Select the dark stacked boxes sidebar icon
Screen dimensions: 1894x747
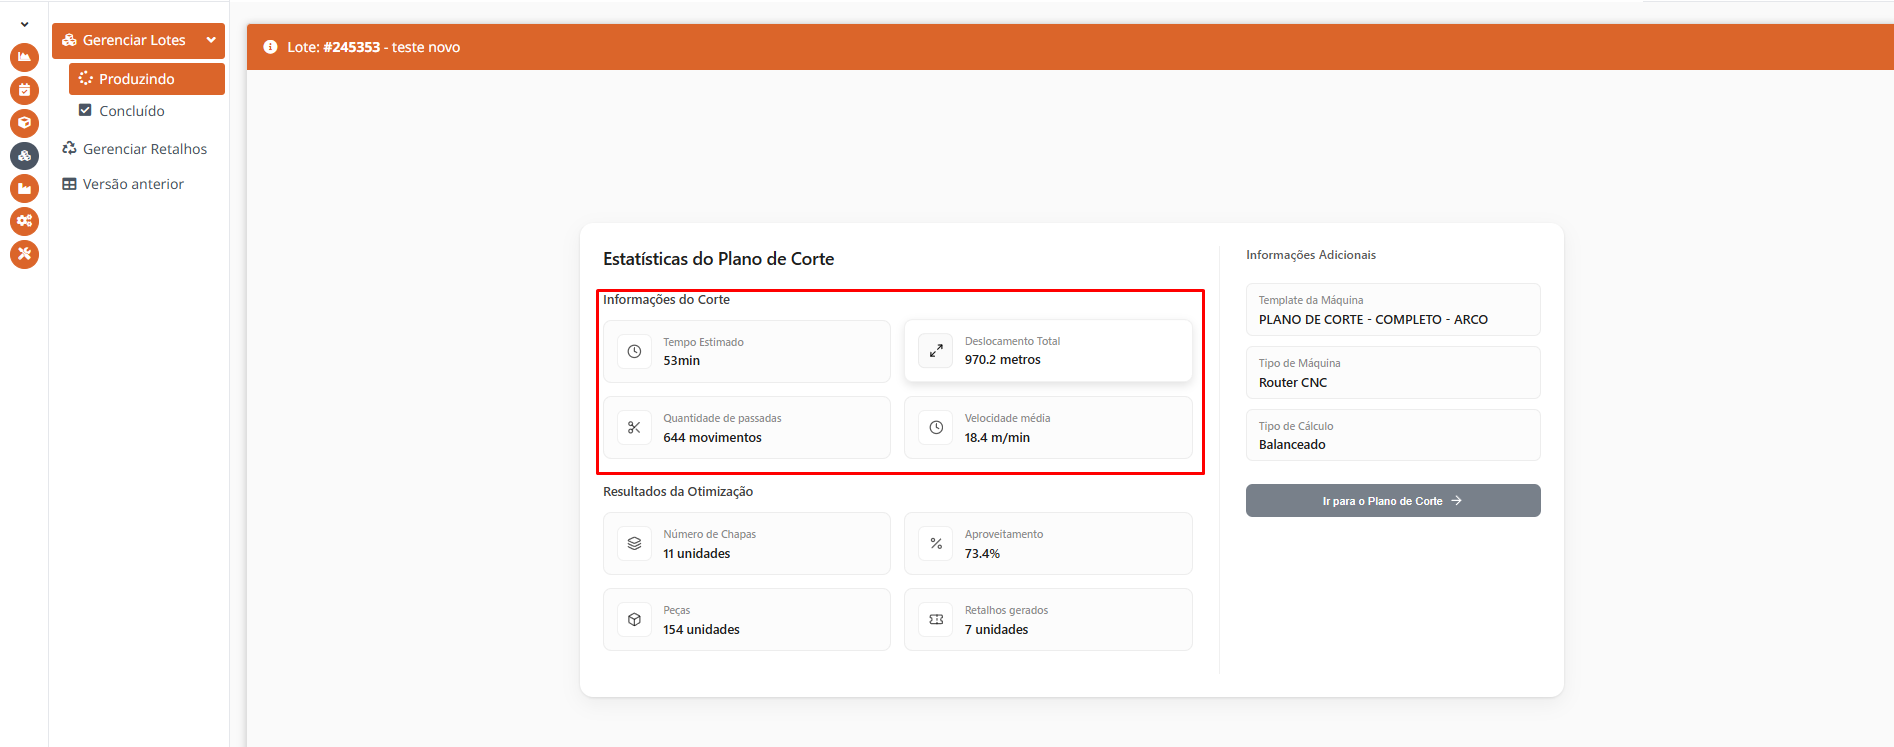point(24,156)
